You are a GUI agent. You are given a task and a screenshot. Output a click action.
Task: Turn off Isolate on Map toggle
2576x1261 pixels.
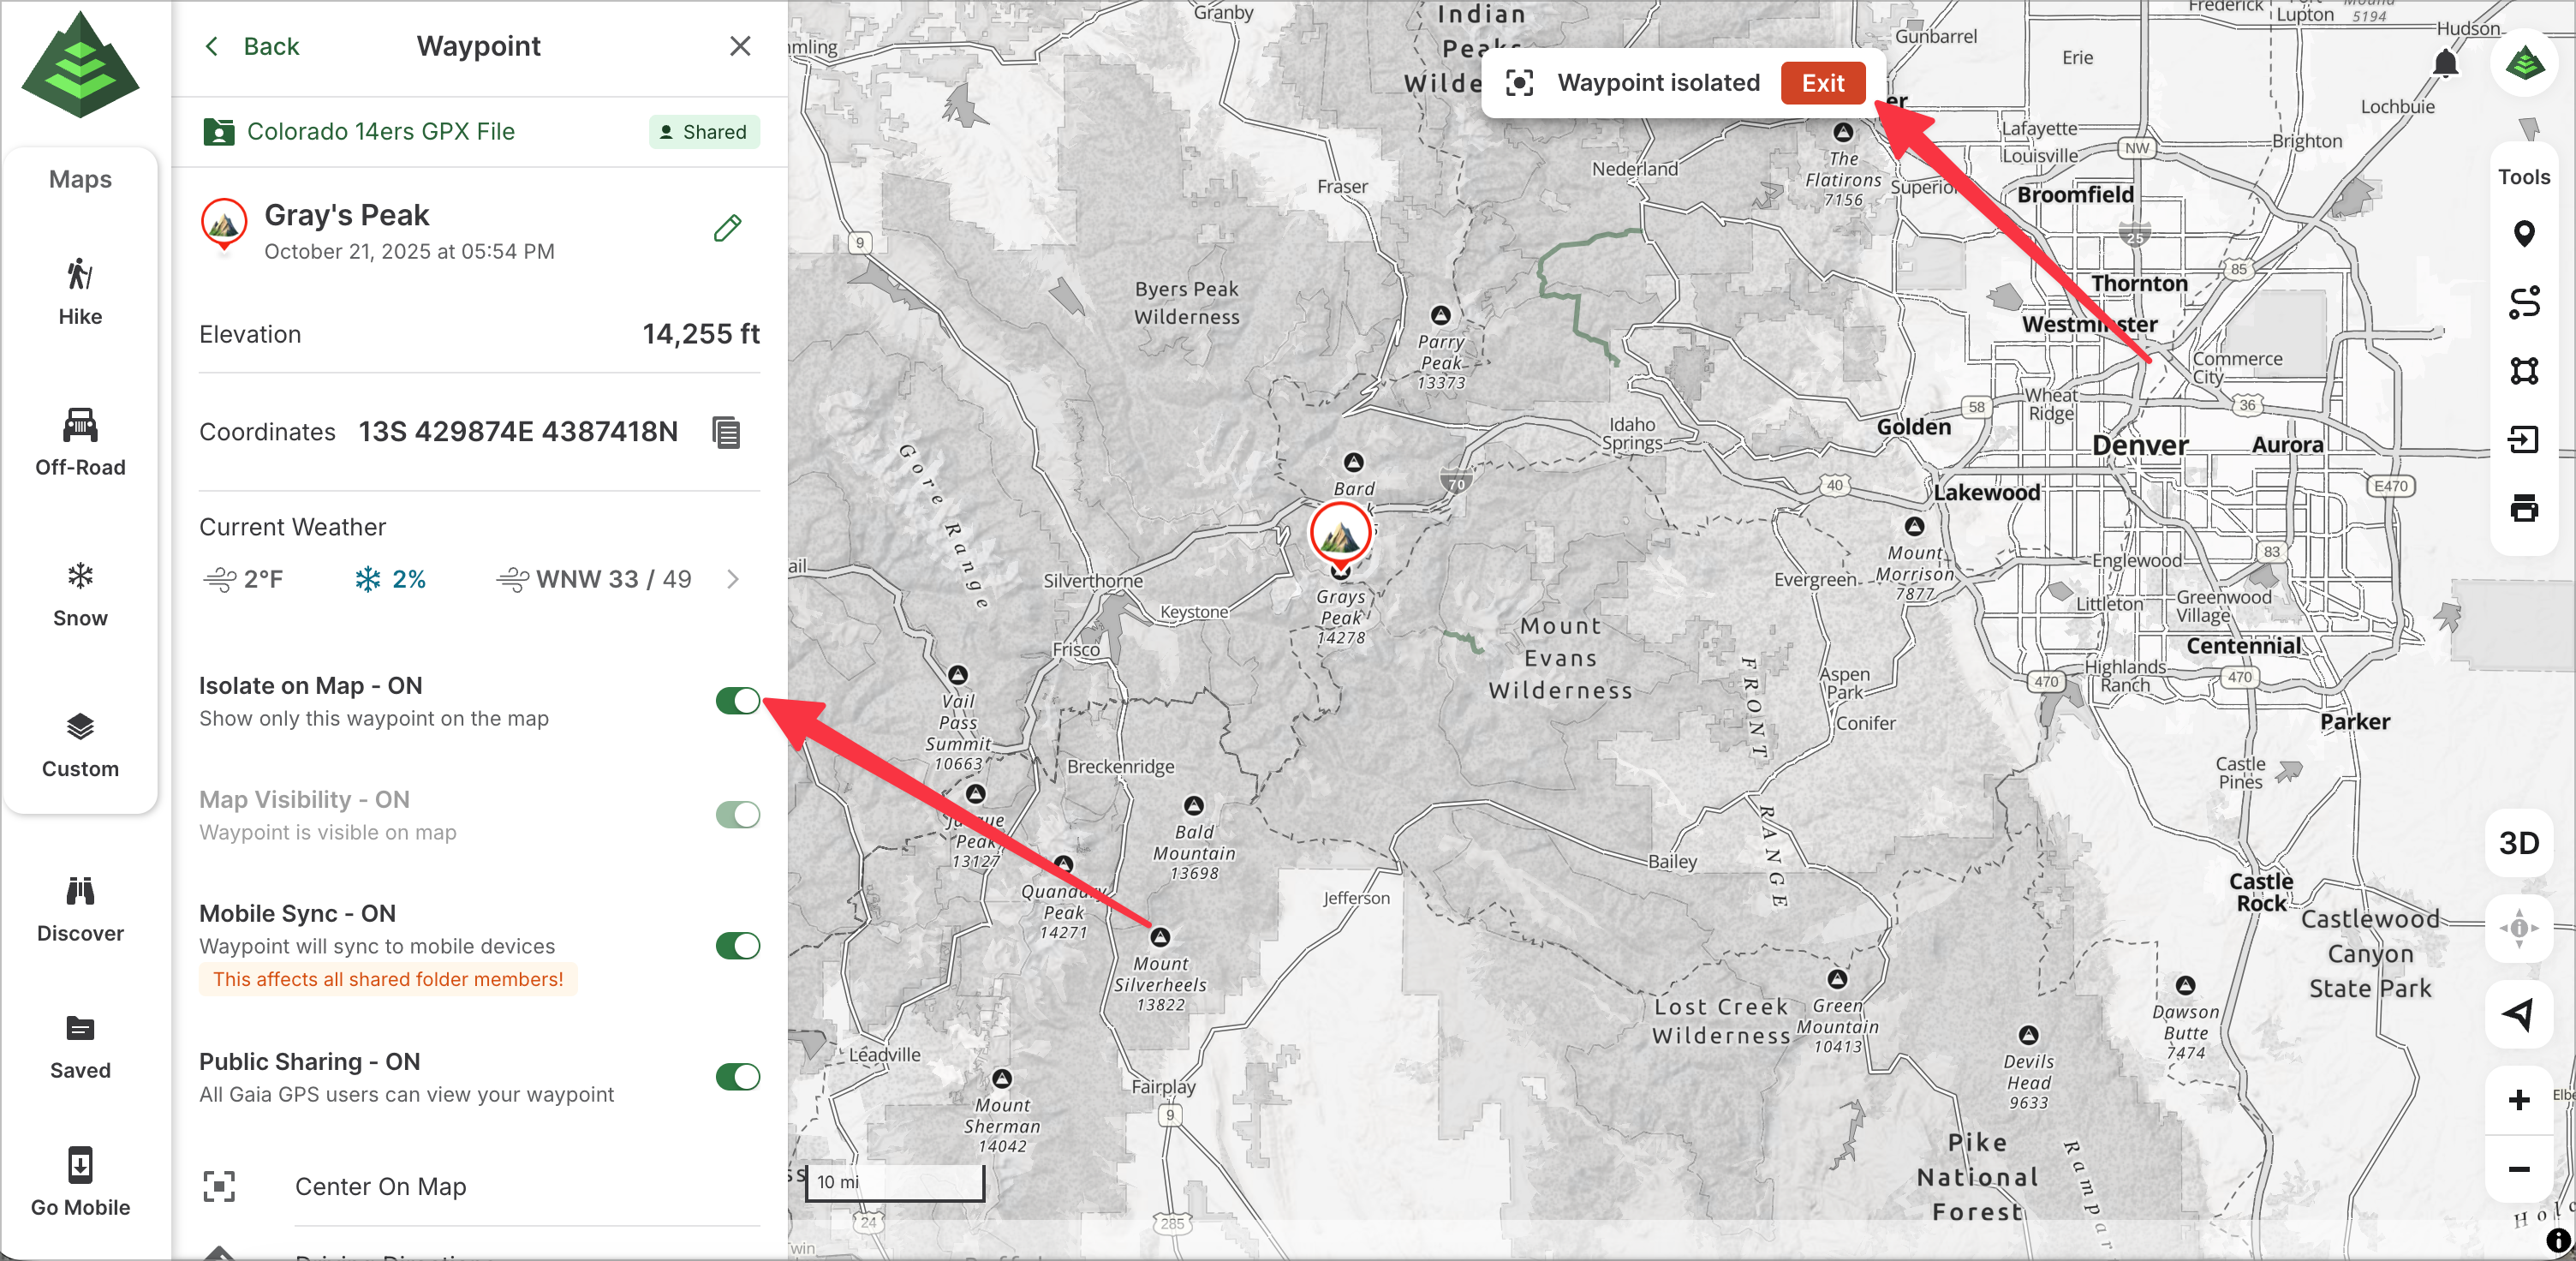pos(738,701)
